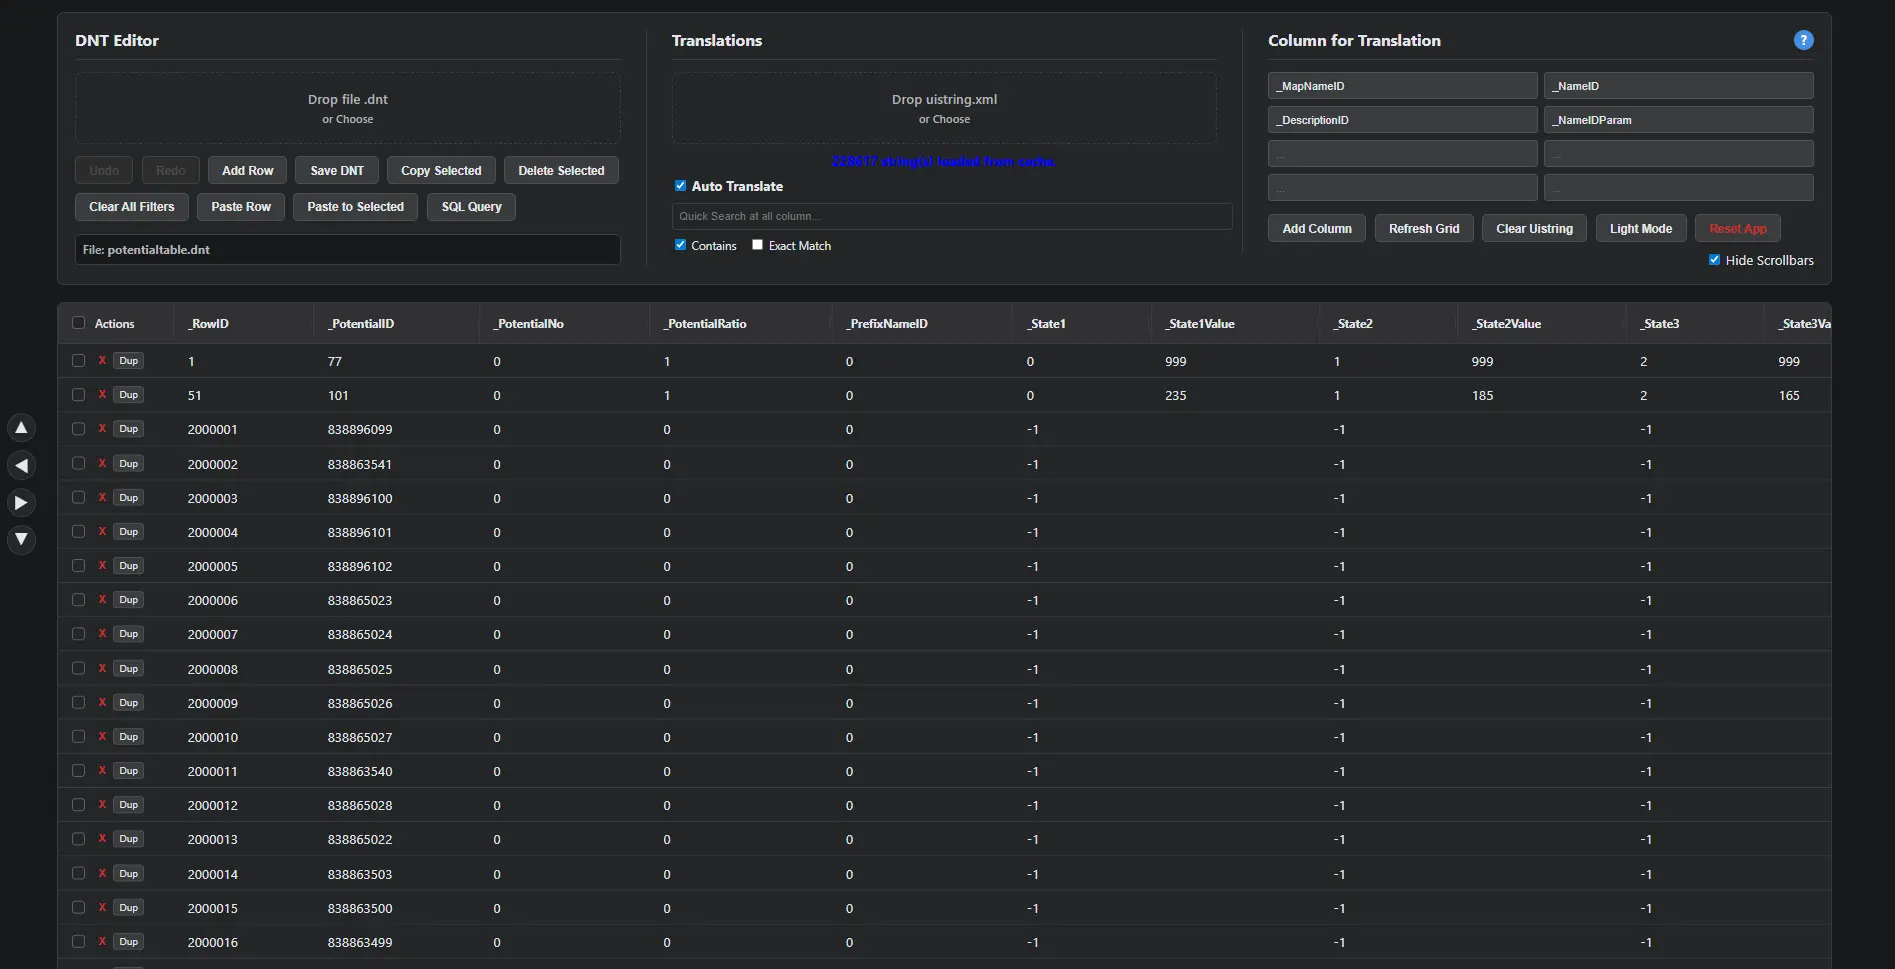Click the Drop uistring.xml area
Screen dimensions: 1895x969
944,108
